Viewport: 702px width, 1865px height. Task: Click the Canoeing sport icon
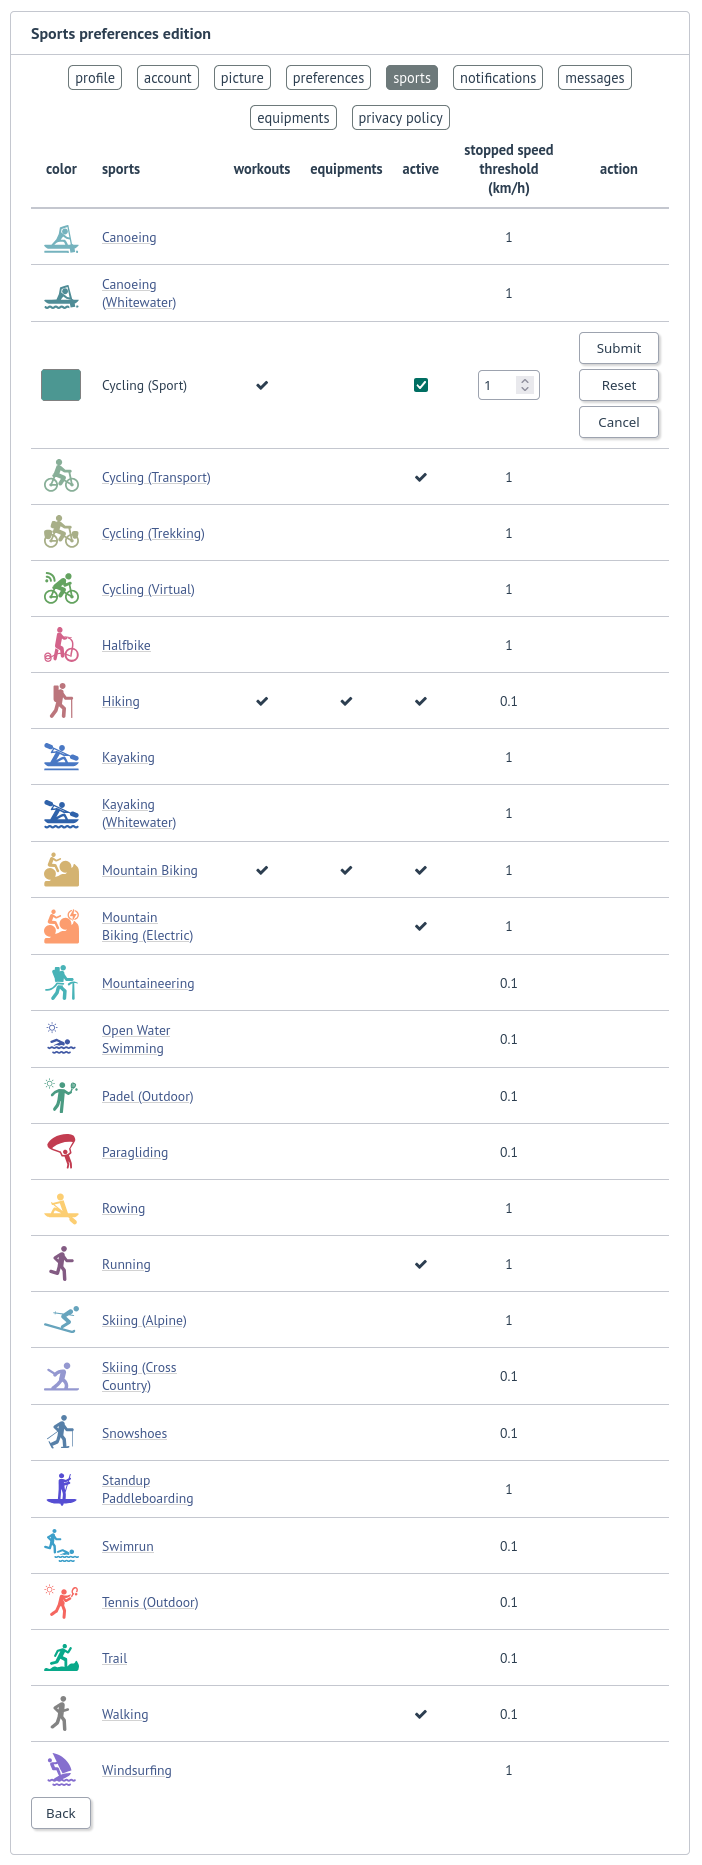60,237
